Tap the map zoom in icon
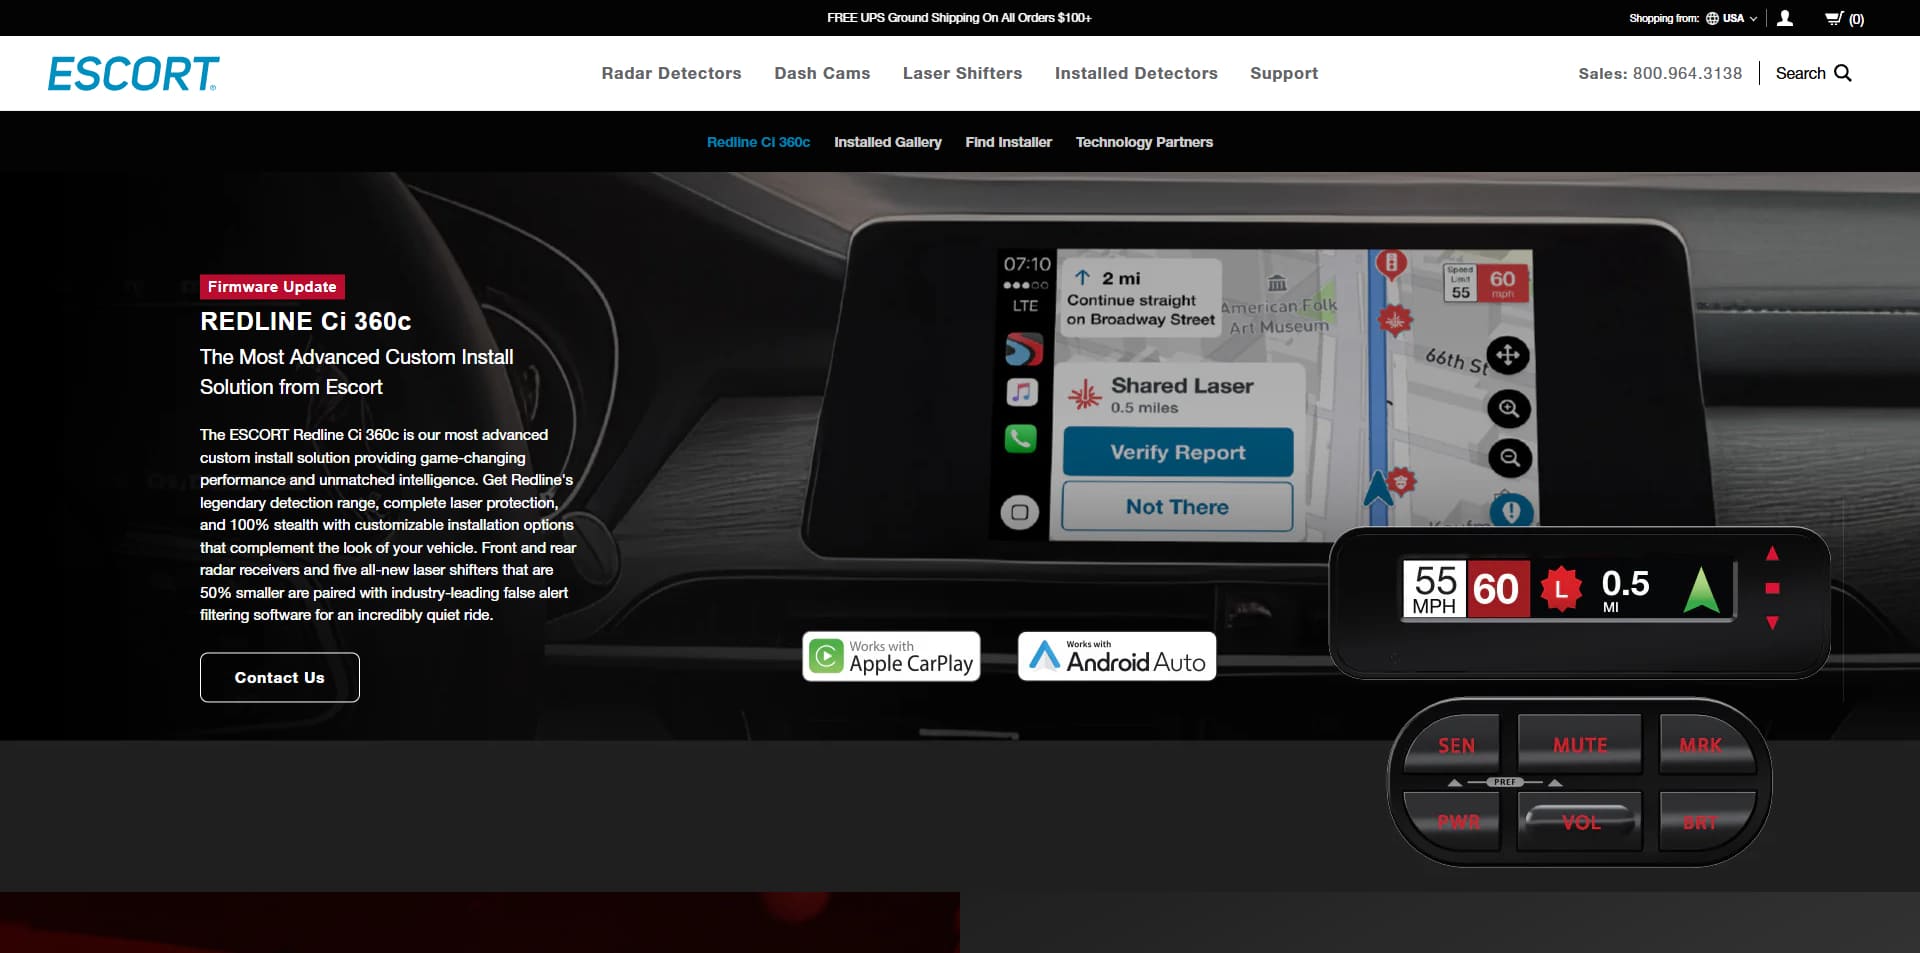 pos(1509,408)
